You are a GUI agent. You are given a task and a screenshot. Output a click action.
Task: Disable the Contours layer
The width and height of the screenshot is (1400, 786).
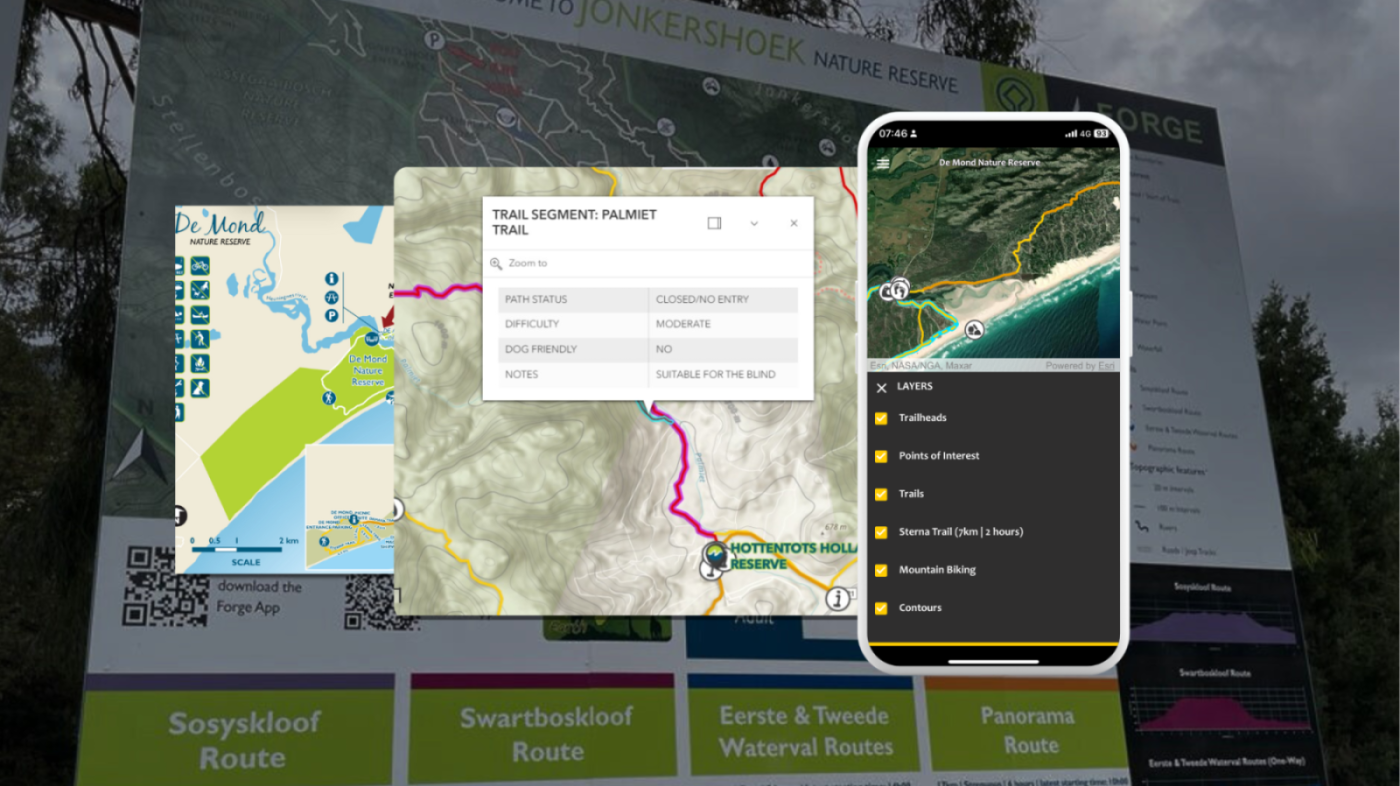click(881, 607)
